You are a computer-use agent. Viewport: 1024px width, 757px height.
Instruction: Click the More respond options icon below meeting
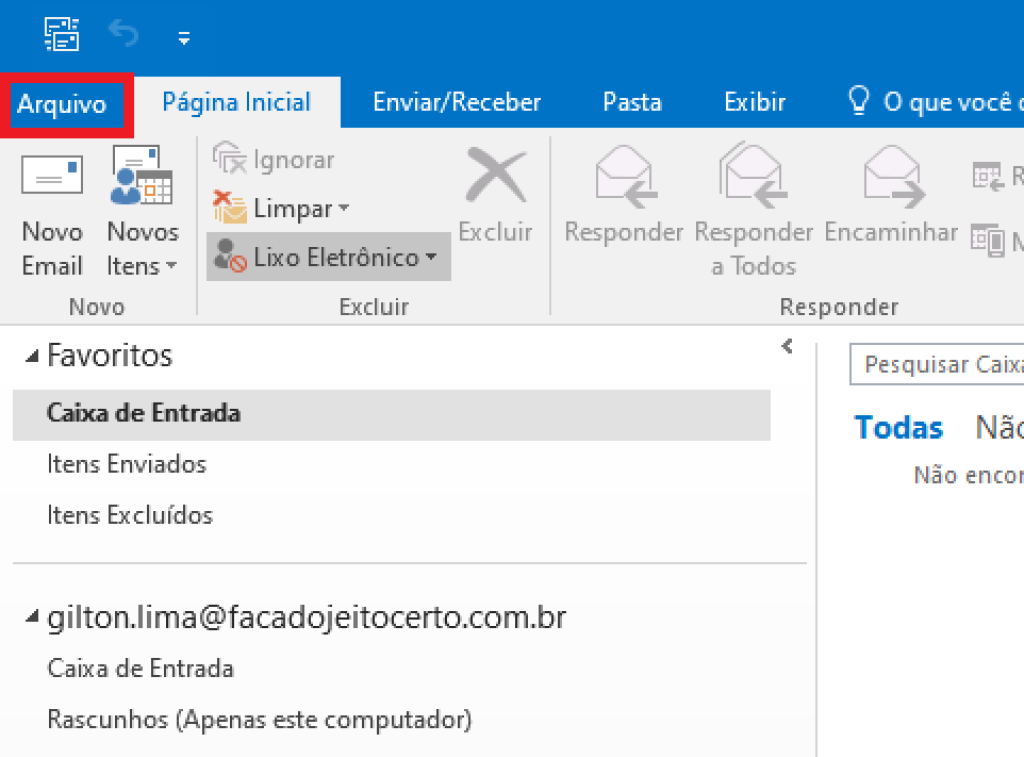[987, 240]
